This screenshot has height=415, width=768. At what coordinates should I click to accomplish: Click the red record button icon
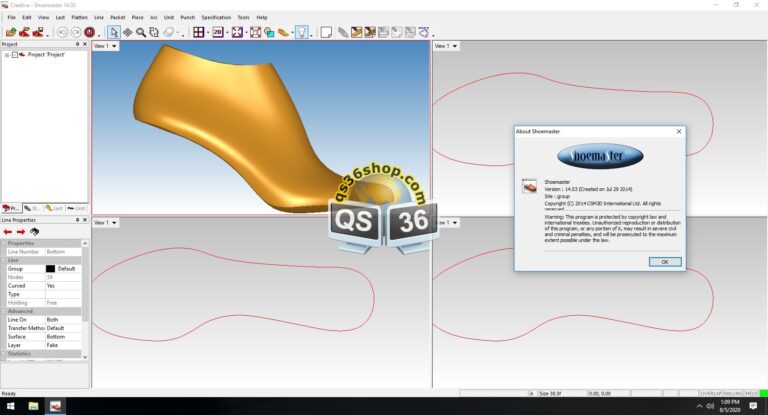(90, 32)
